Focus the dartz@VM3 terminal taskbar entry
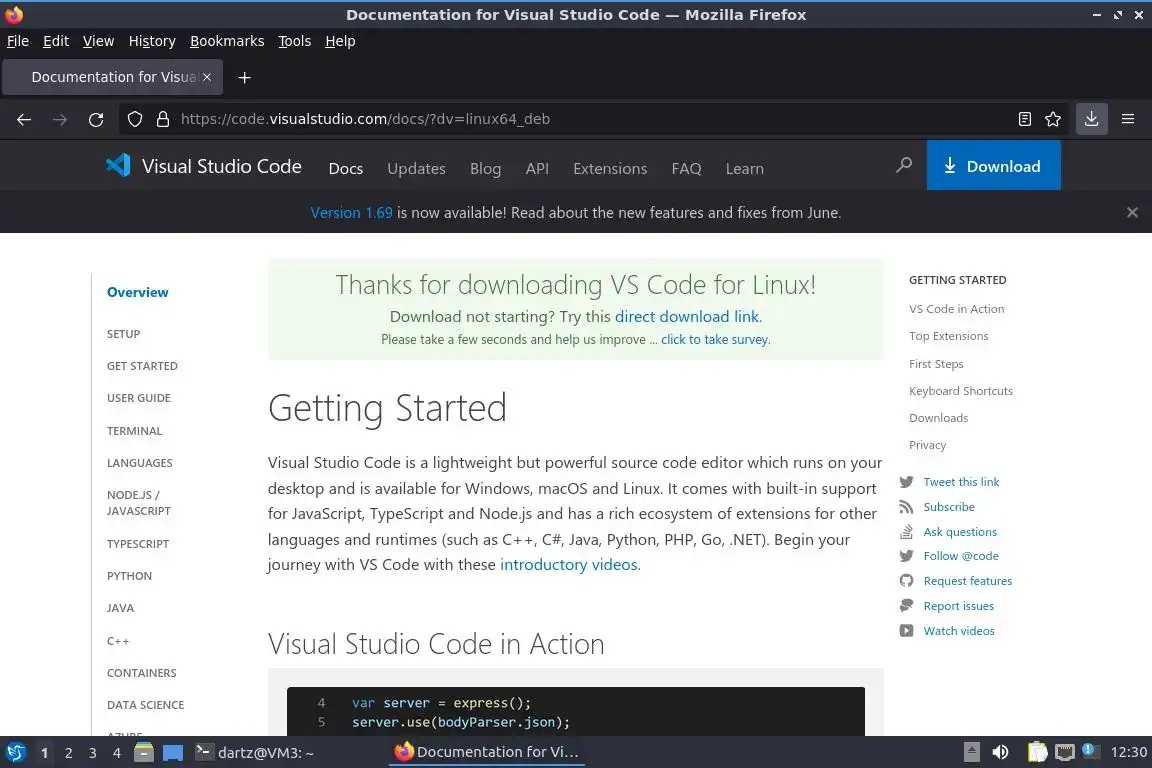Viewport: 1152px width, 768px height. tap(254, 753)
